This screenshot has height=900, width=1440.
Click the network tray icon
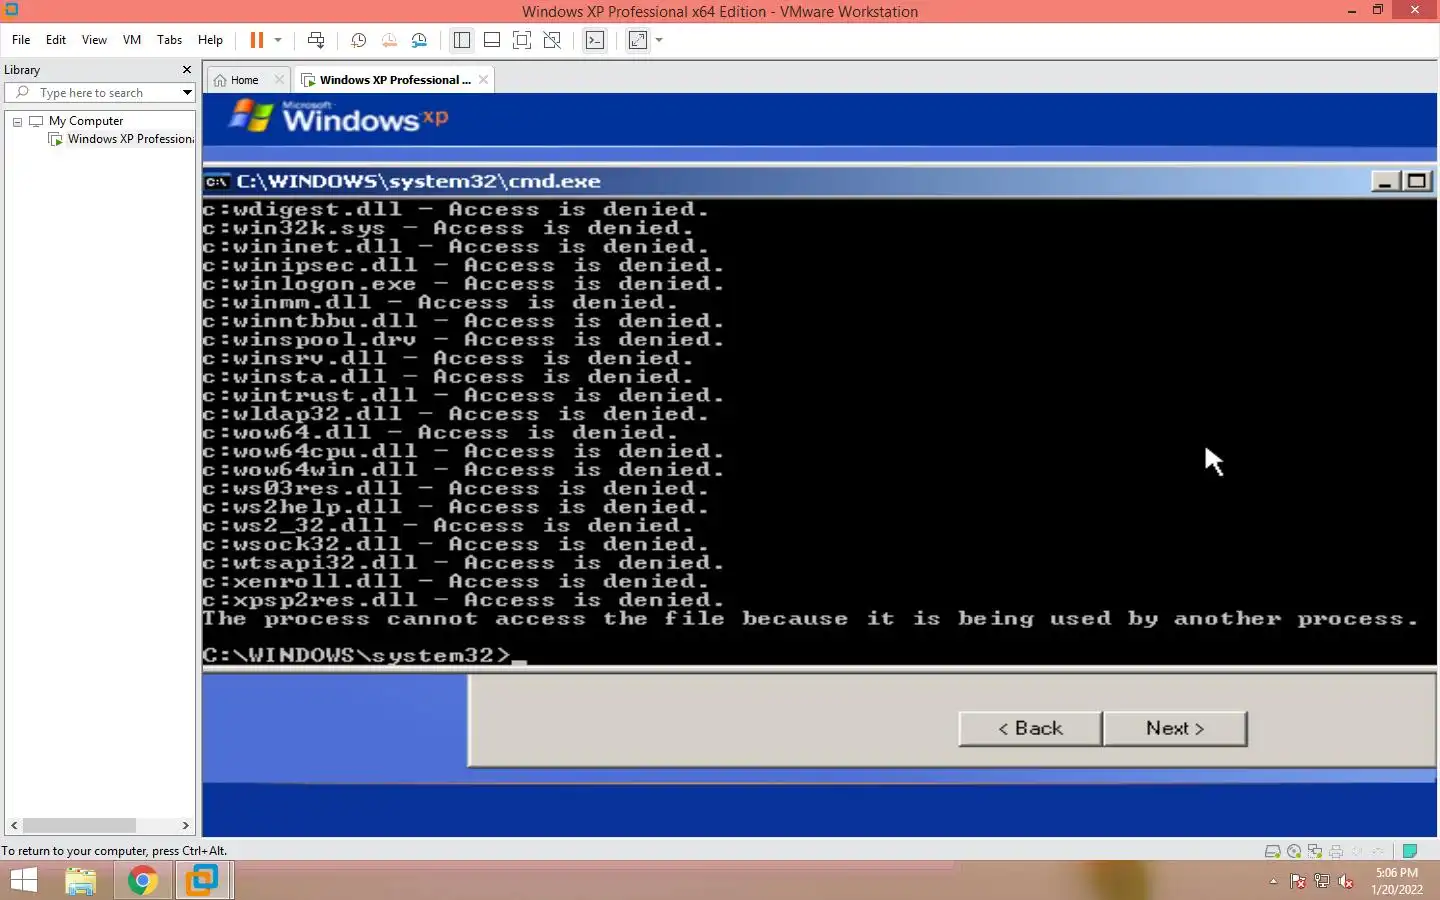(1322, 882)
